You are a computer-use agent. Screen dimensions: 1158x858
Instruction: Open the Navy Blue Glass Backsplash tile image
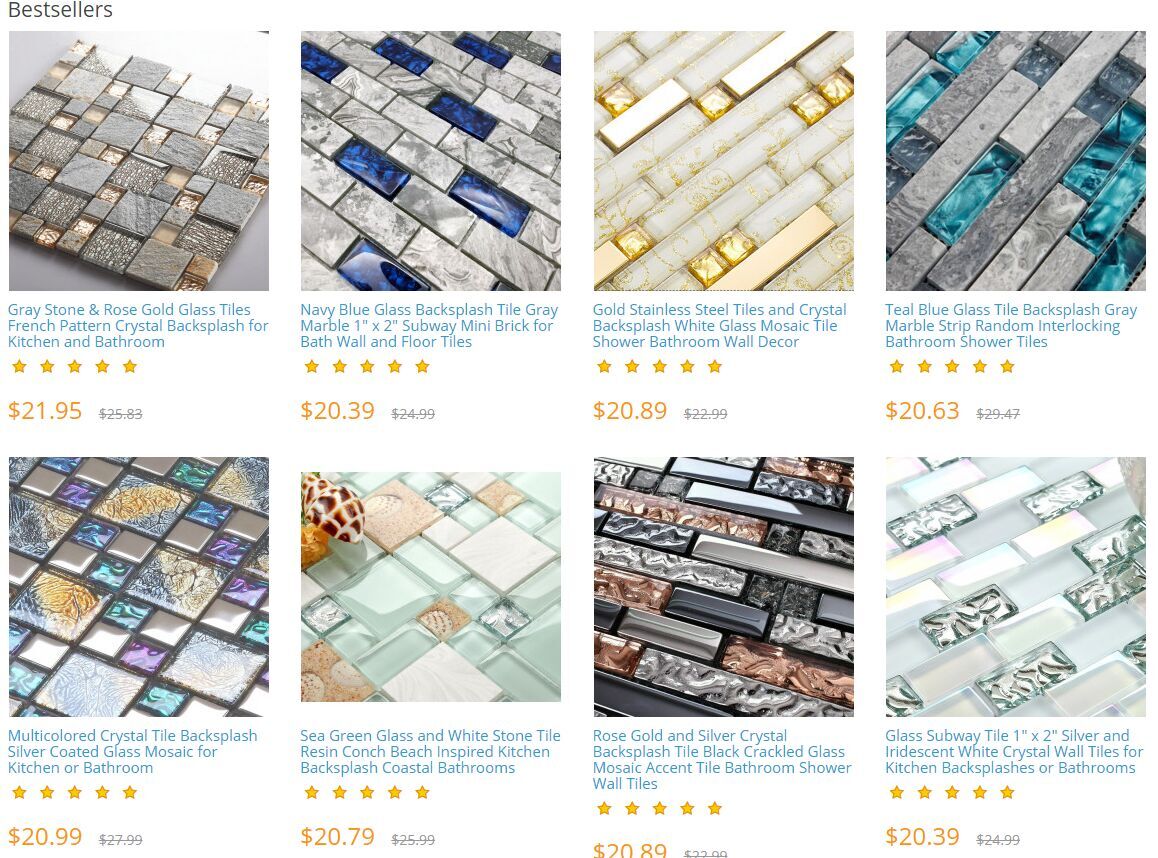431,161
